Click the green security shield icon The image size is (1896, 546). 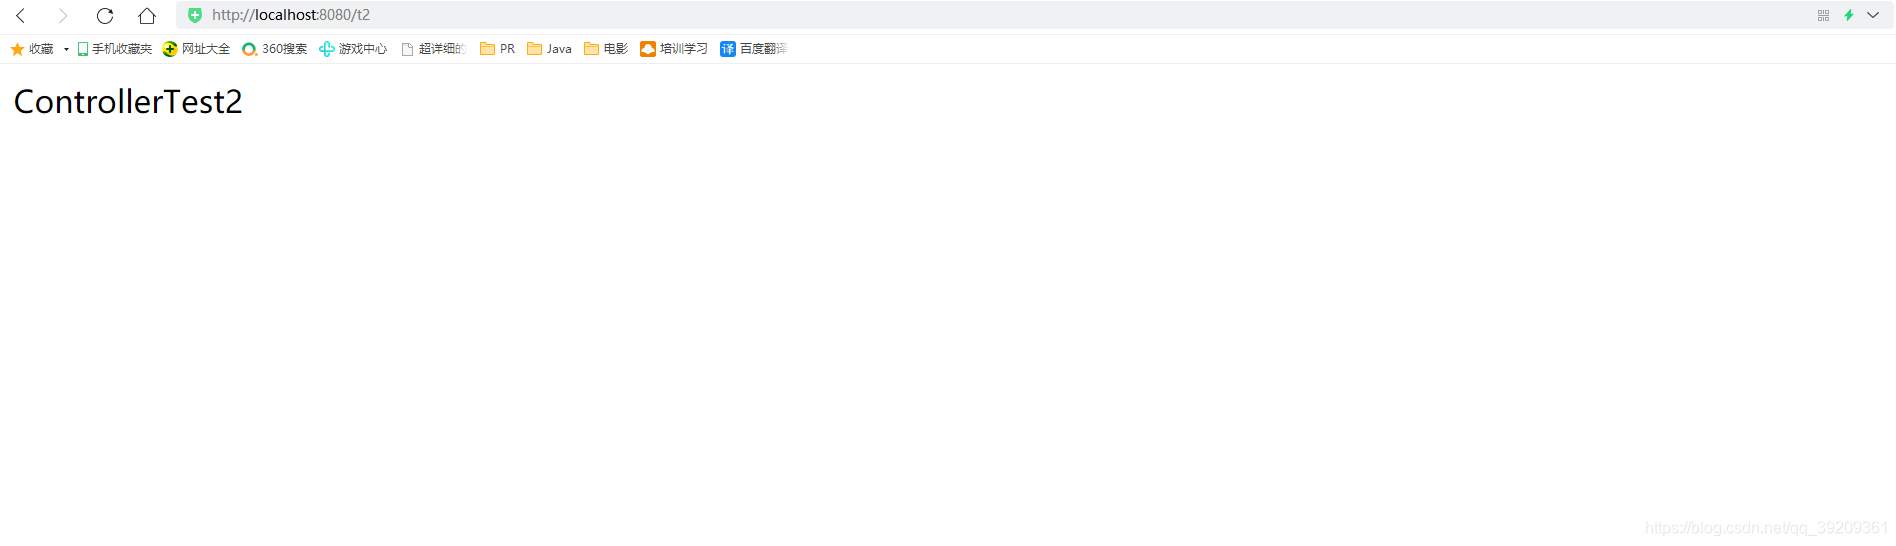pyautogui.click(x=195, y=15)
